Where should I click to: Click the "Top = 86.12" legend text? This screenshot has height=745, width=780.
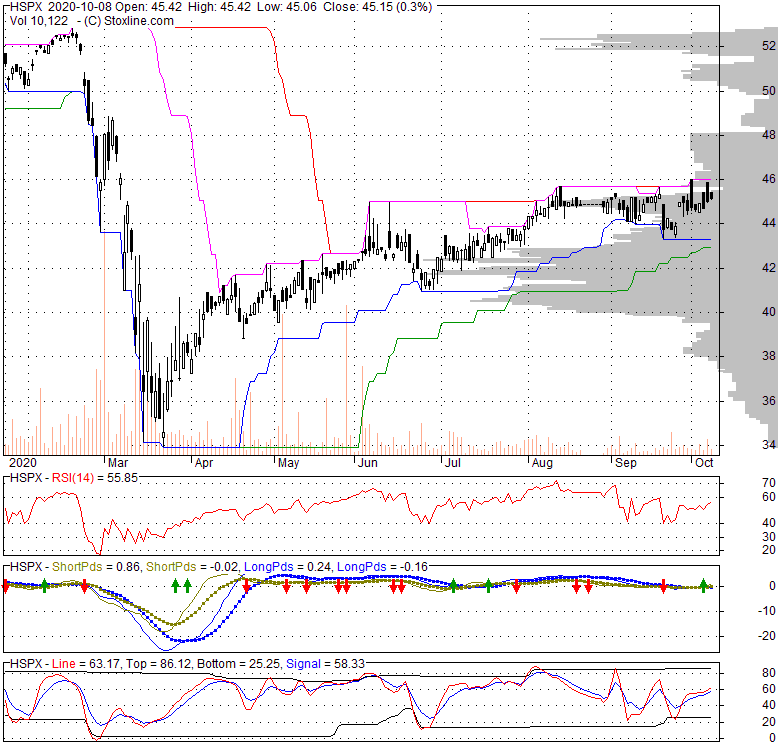[159, 664]
